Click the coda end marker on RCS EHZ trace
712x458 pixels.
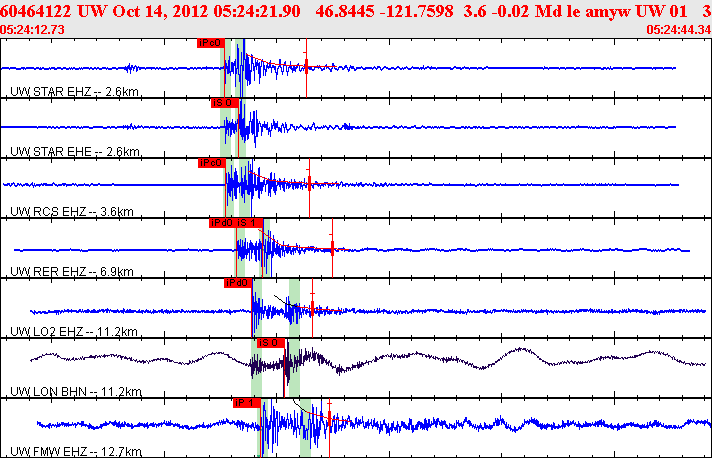(x=309, y=184)
